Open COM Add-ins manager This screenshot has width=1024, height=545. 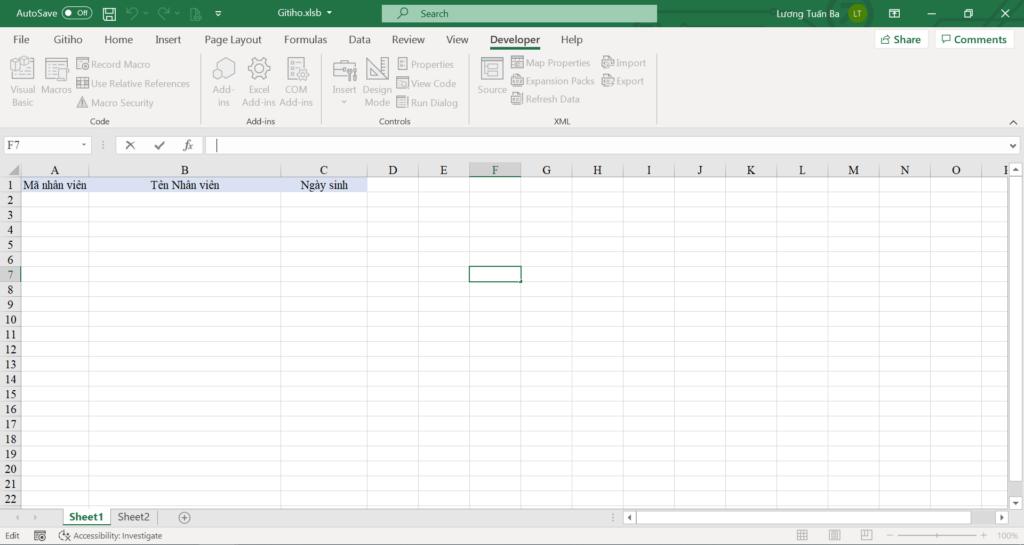296,81
